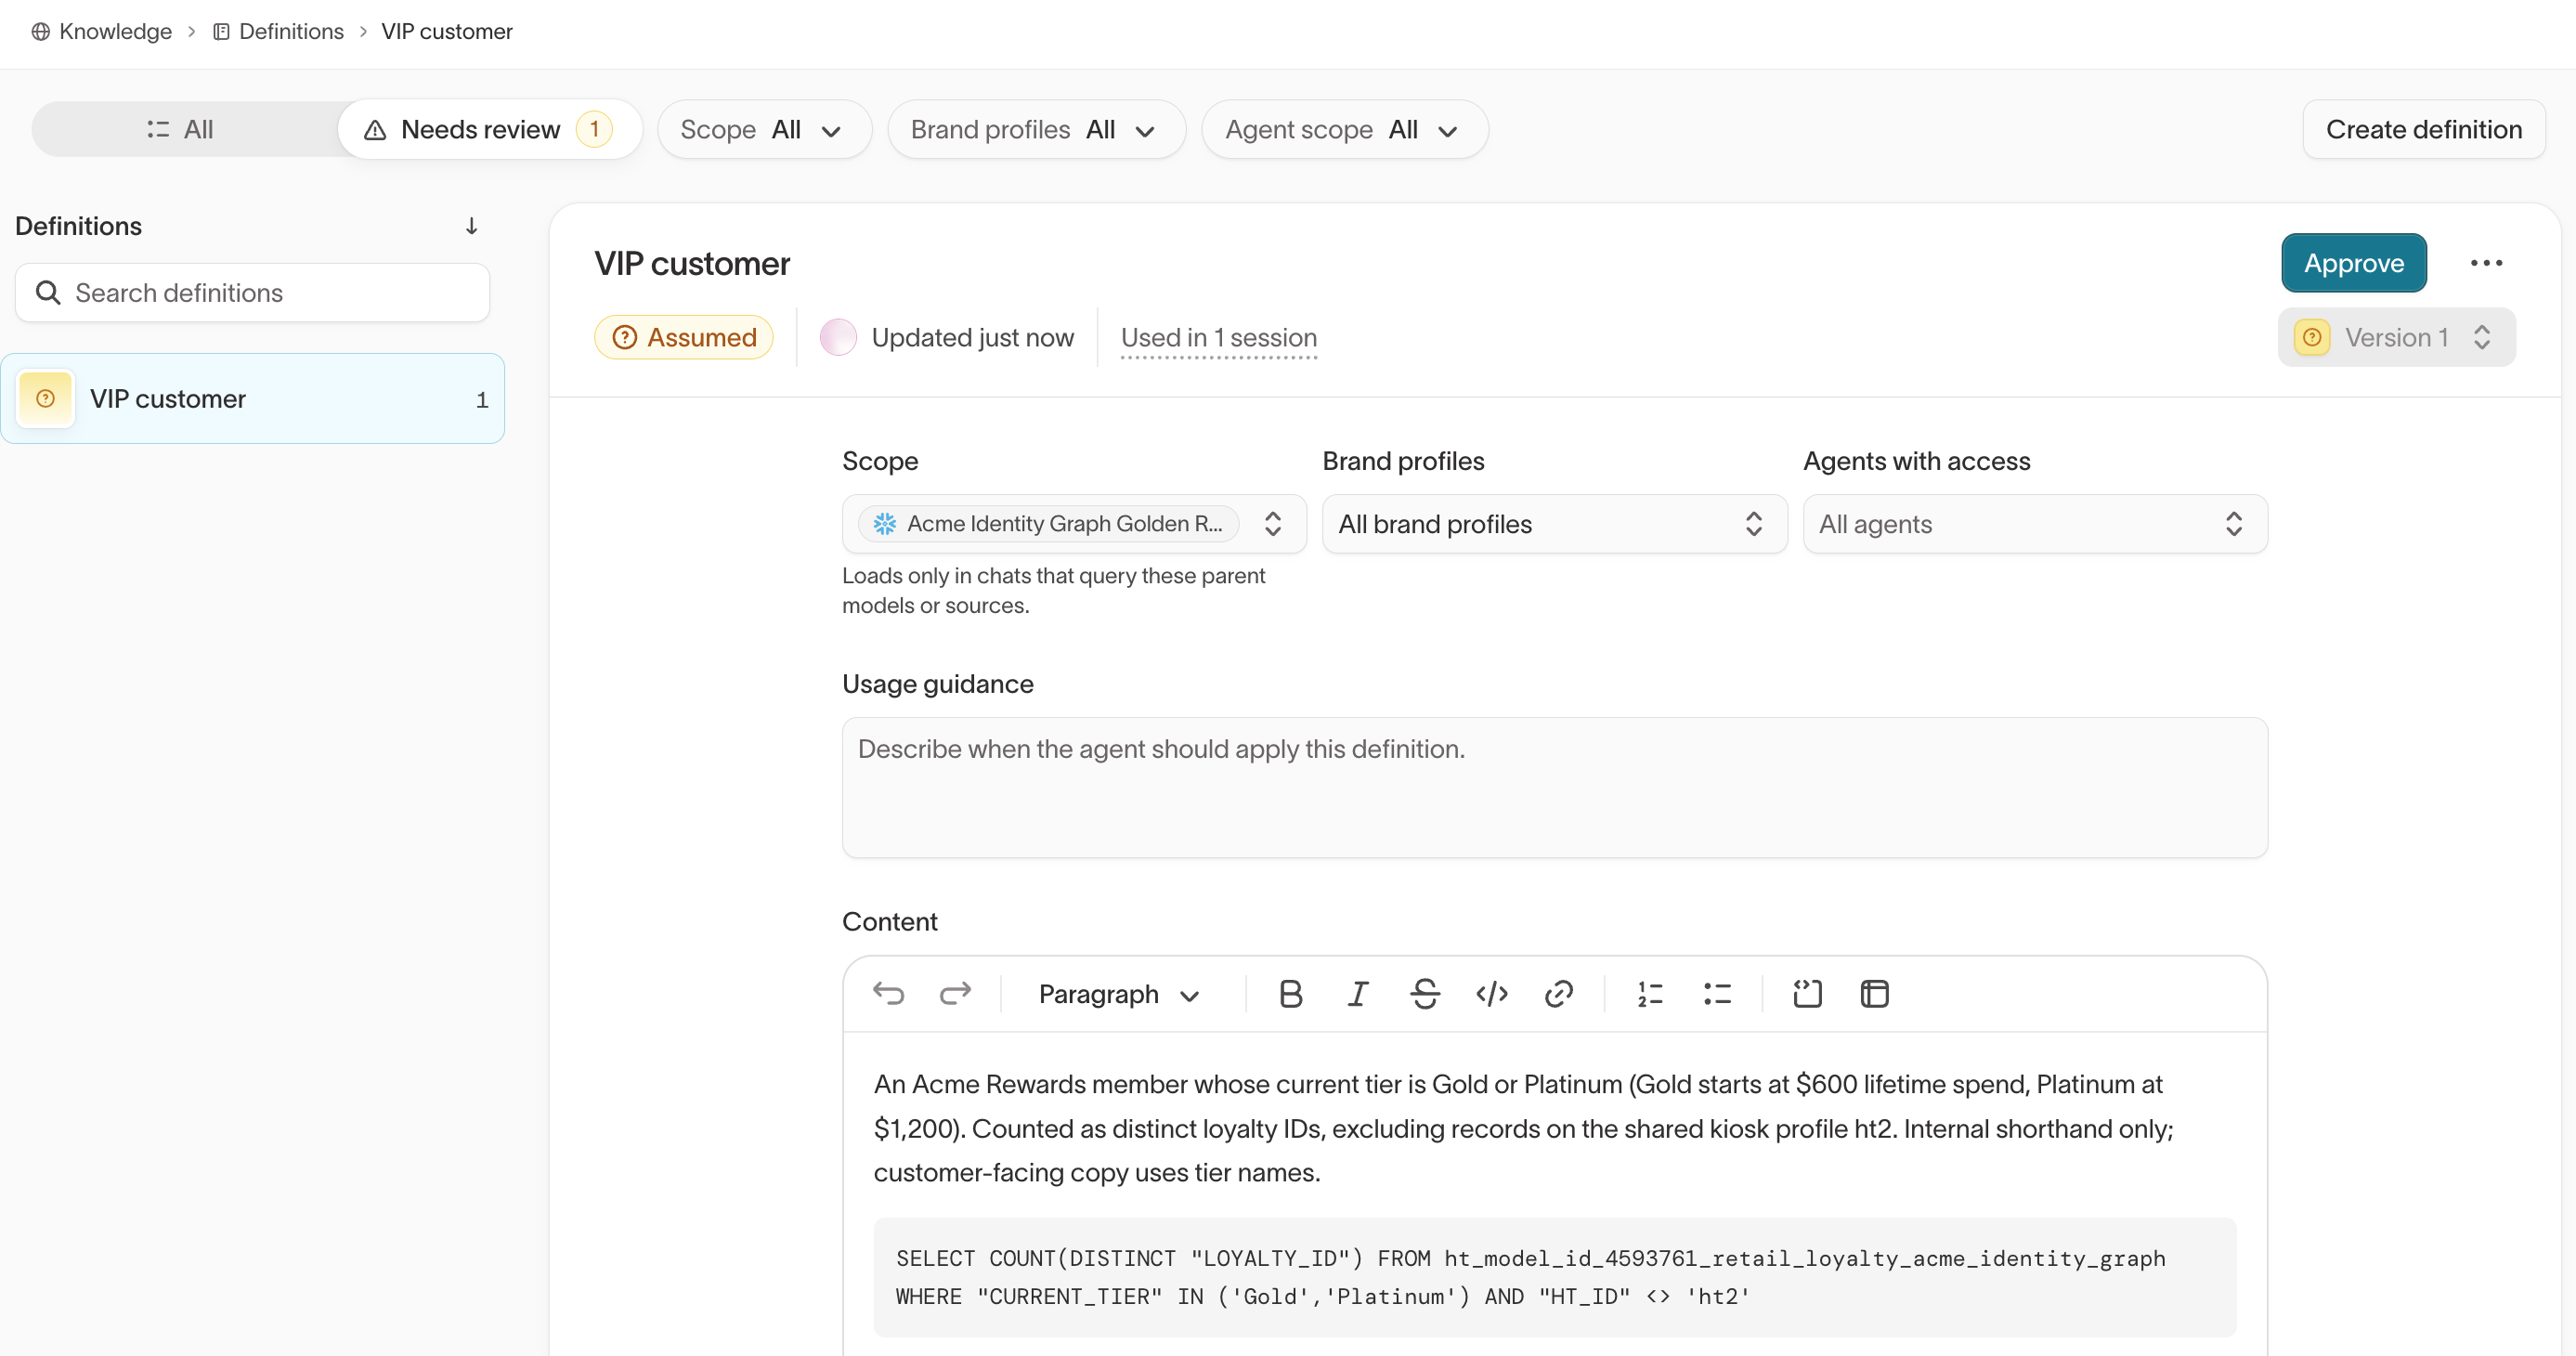Open the All brand profiles selector
The height and width of the screenshot is (1356, 2576).
tap(1554, 524)
